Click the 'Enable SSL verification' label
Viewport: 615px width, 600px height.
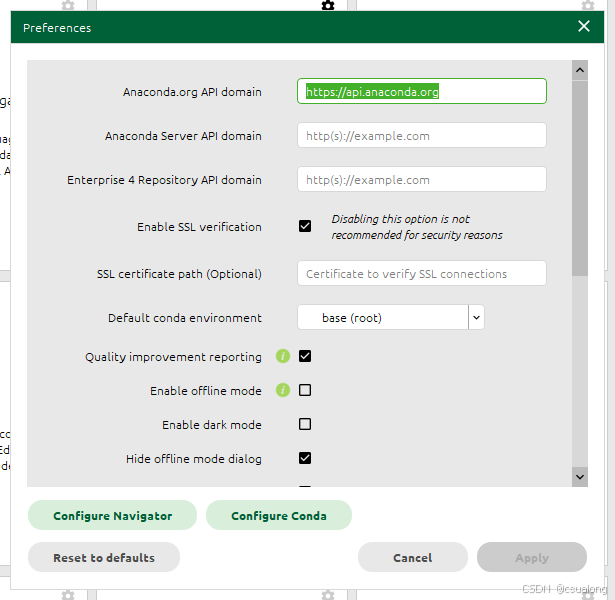pos(199,227)
